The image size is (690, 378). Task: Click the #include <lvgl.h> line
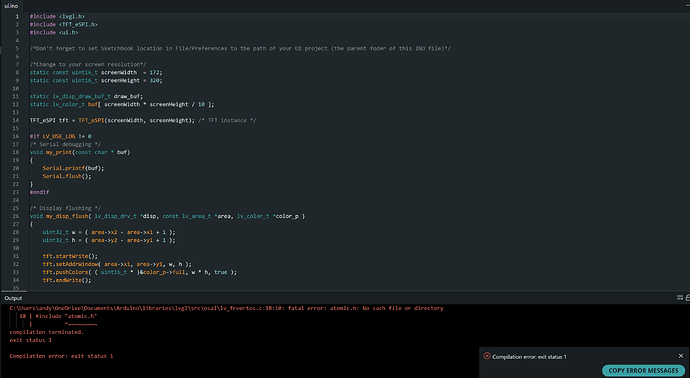pyautogui.click(x=57, y=16)
